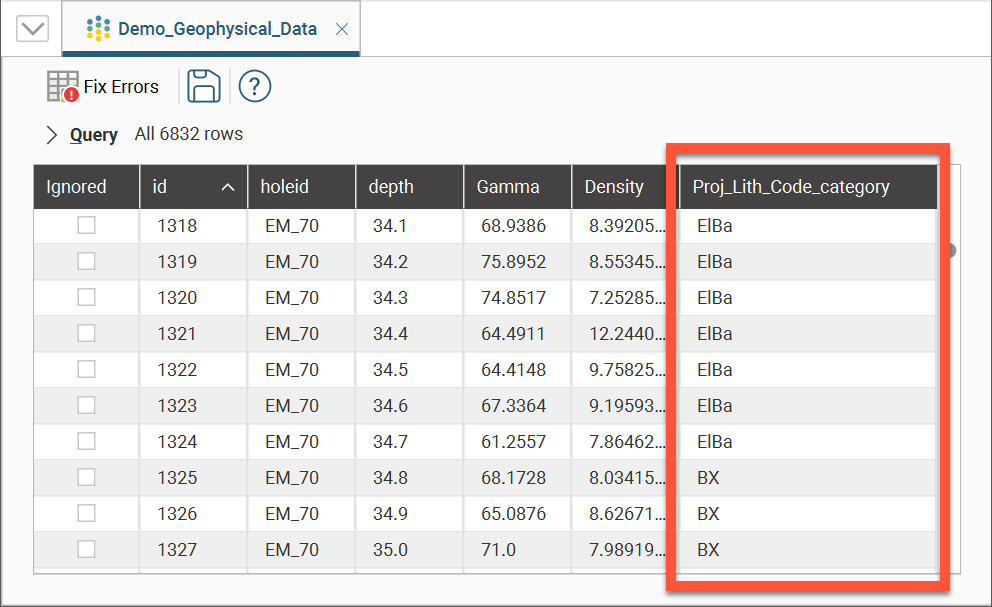Click the BX lithology cell in row 1326

708,514
